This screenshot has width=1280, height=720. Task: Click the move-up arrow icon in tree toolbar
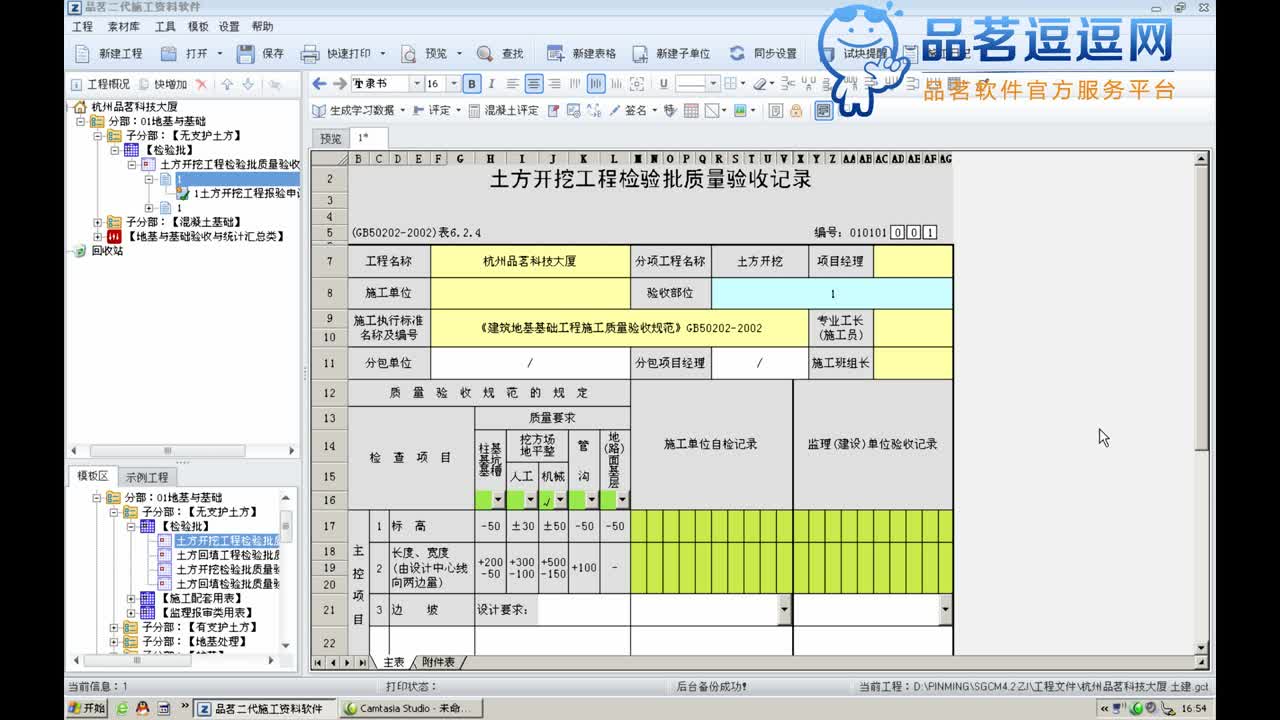(228, 85)
